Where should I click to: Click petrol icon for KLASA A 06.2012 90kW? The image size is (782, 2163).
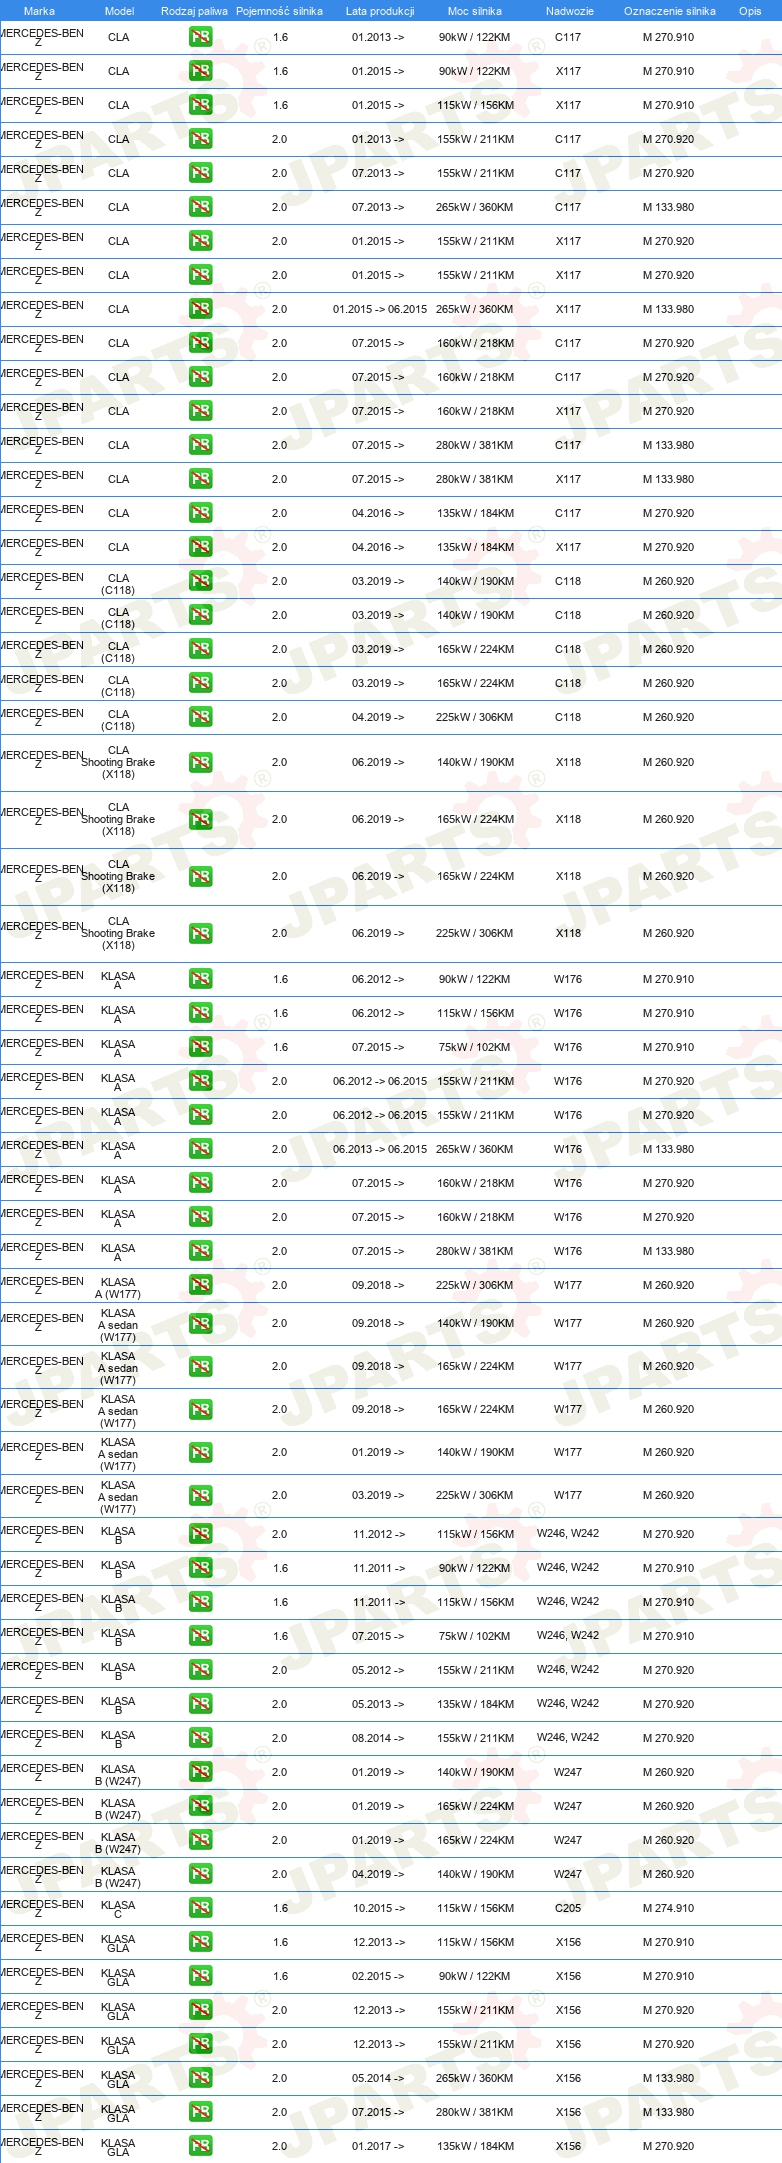(200, 979)
